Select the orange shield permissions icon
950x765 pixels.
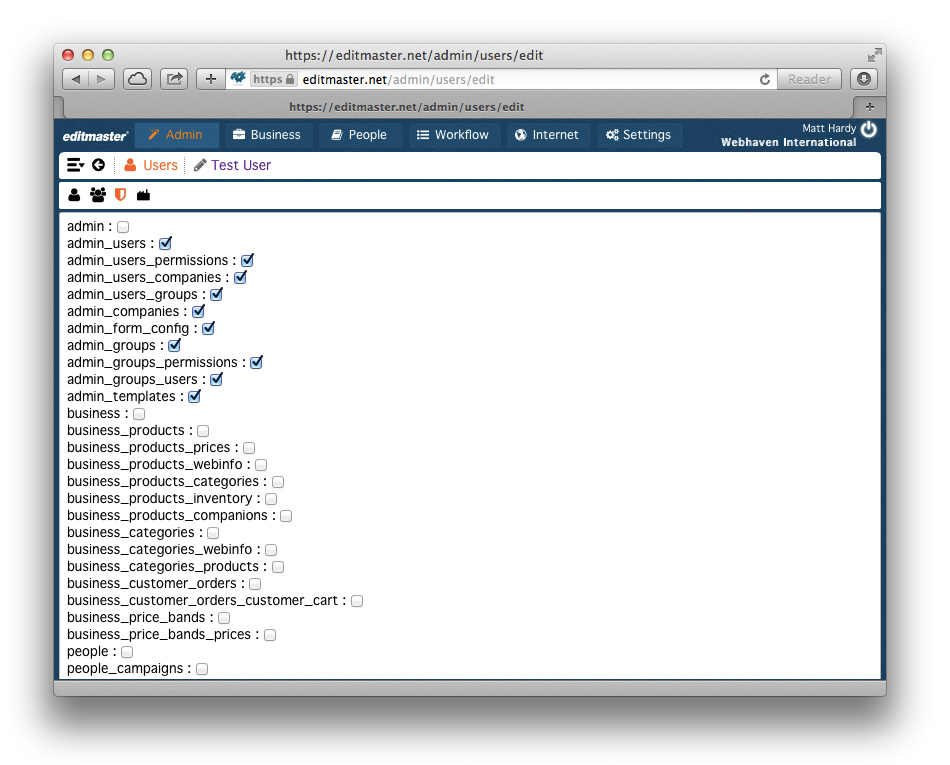[x=121, y=195]
